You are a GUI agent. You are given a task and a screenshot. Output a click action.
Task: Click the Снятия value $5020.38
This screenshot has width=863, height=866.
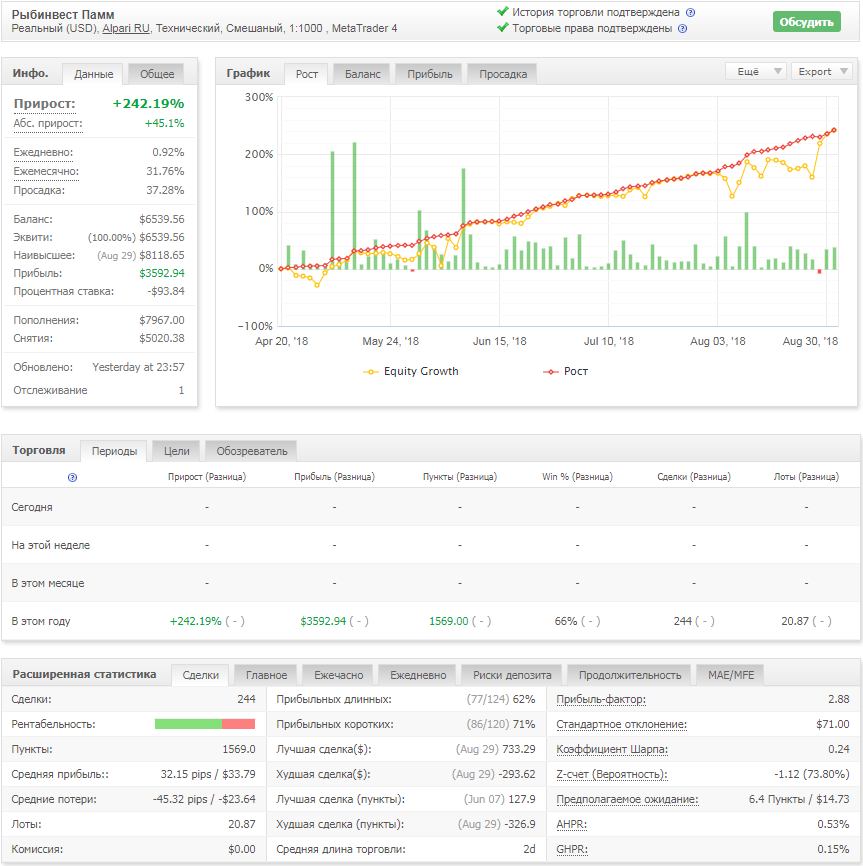162,339
